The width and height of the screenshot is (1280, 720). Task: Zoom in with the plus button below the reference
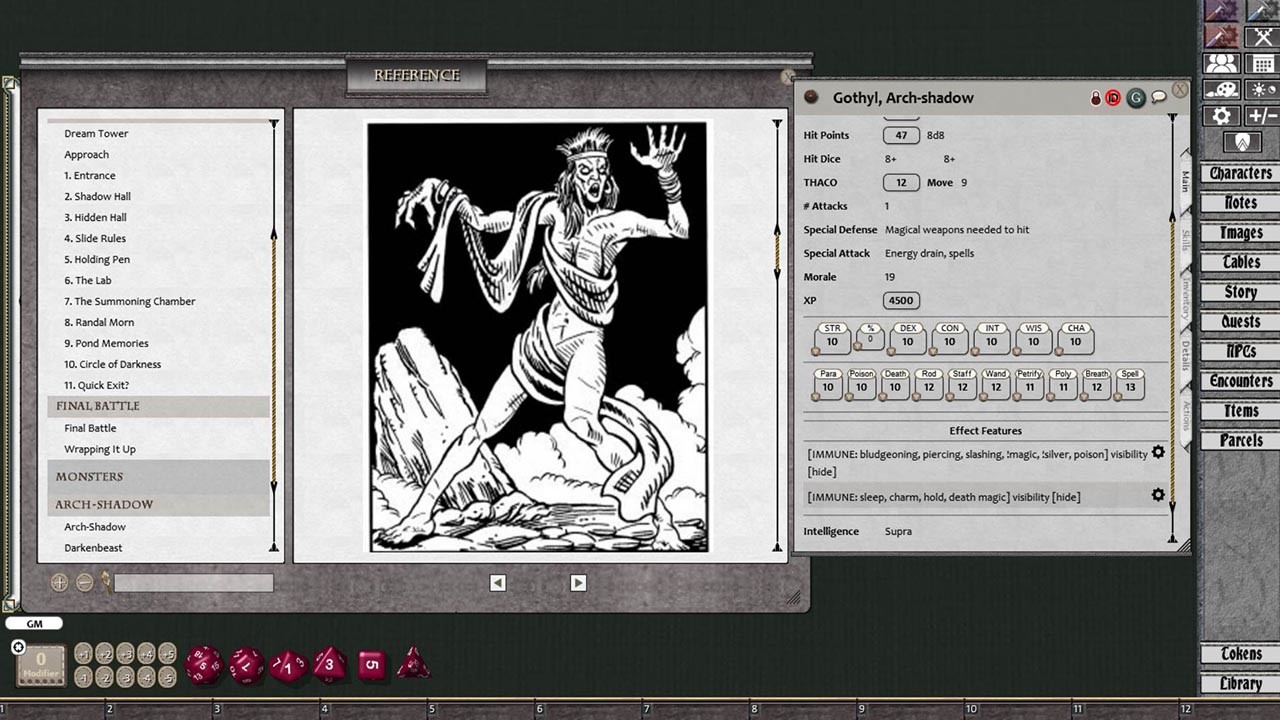click(61, 581)
